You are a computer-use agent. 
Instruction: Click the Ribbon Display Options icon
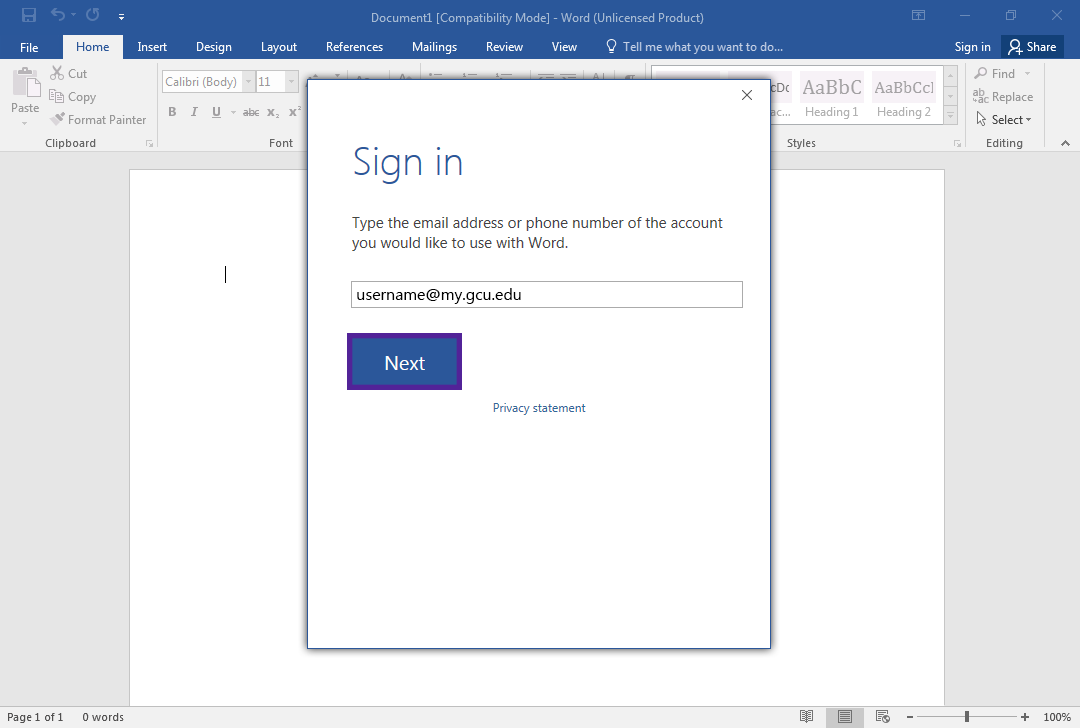918,15
